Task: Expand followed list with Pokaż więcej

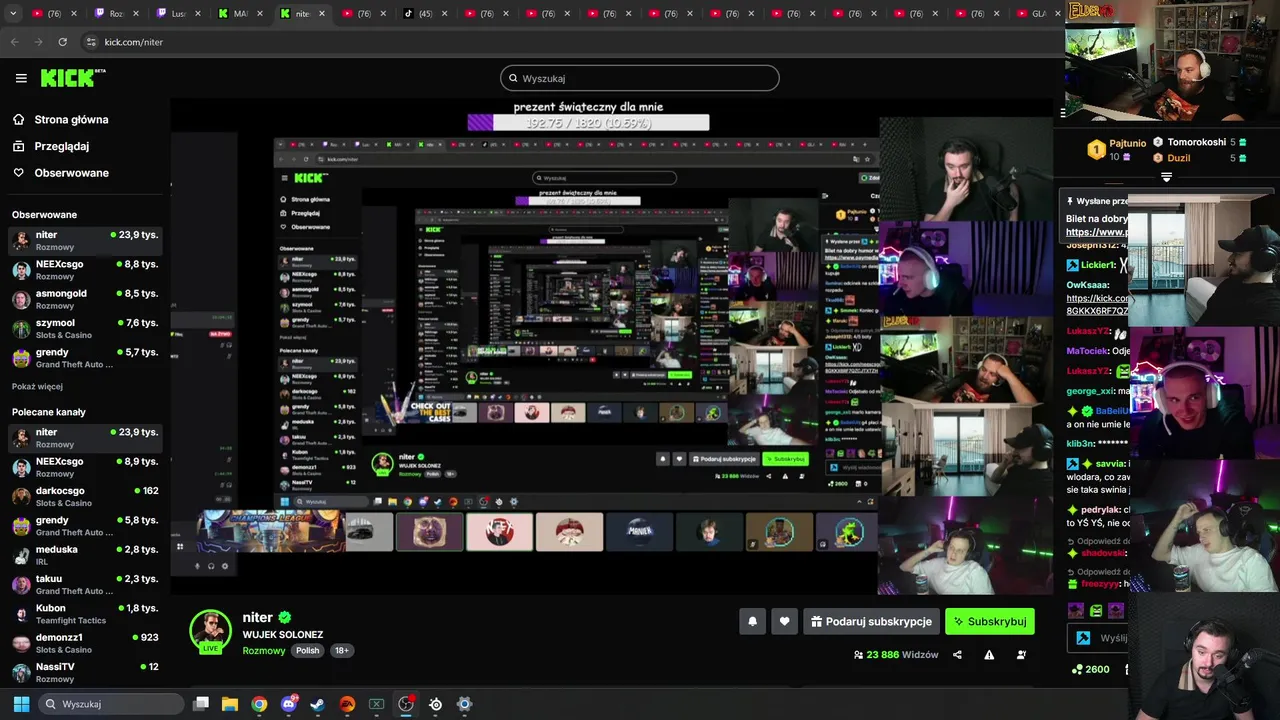Action: point(37,386)
